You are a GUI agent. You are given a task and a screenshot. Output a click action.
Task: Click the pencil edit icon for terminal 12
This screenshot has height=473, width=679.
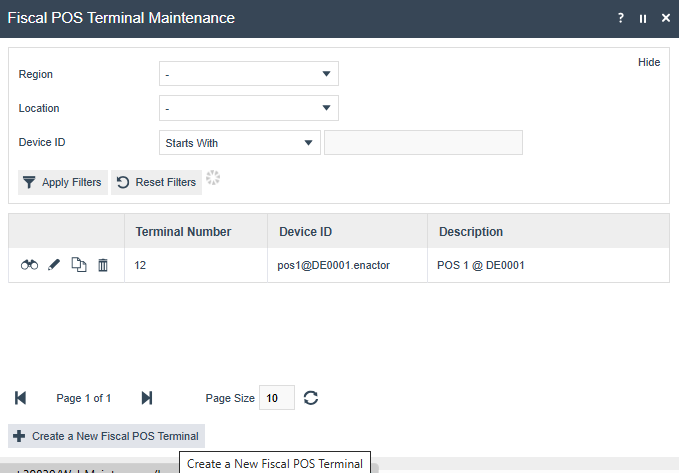pos(54,265)
